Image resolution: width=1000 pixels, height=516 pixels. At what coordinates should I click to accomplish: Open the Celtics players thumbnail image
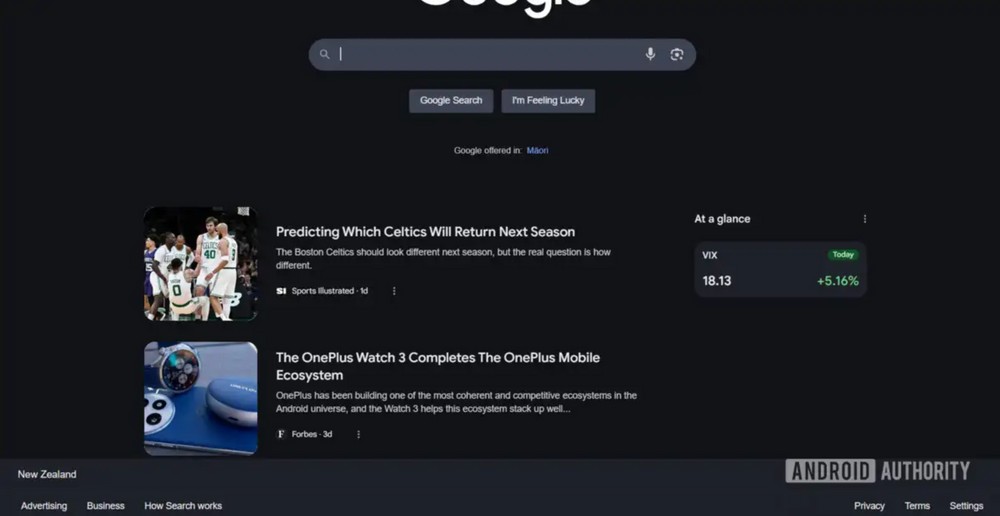(200, 263)
